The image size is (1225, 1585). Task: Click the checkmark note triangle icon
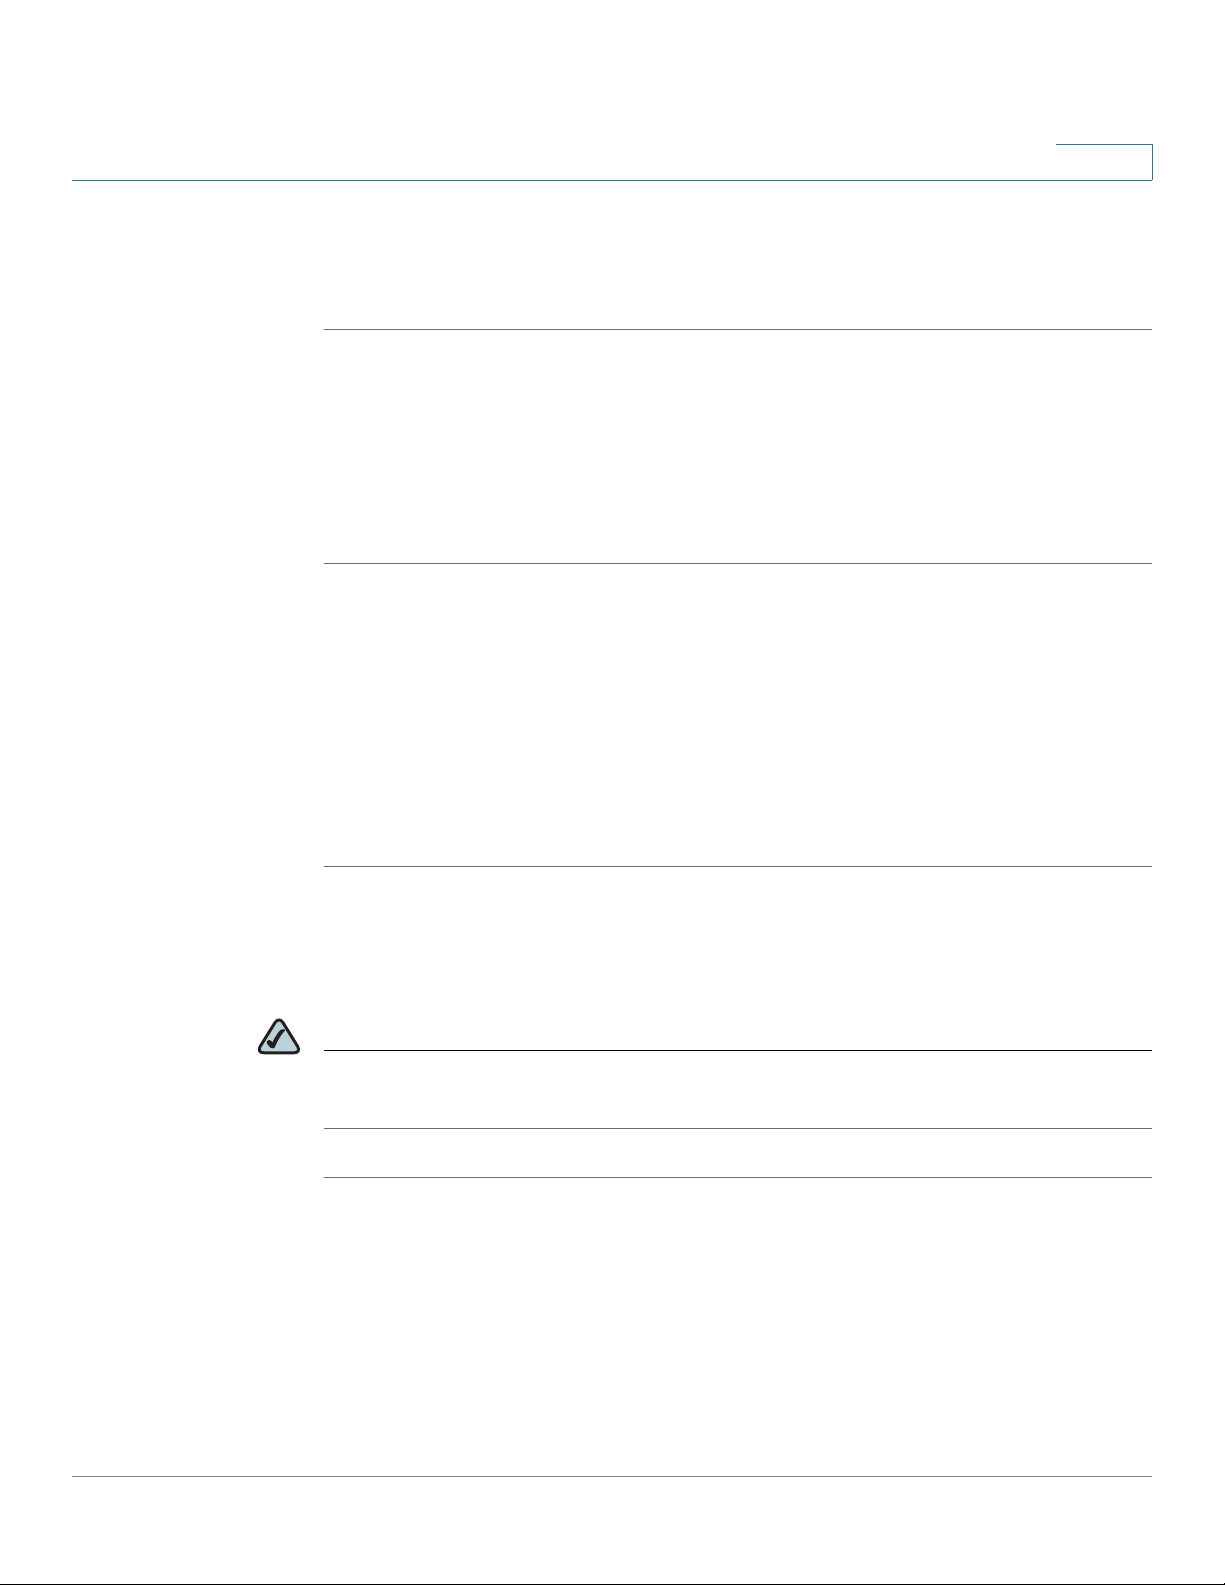pos(279,1036)
